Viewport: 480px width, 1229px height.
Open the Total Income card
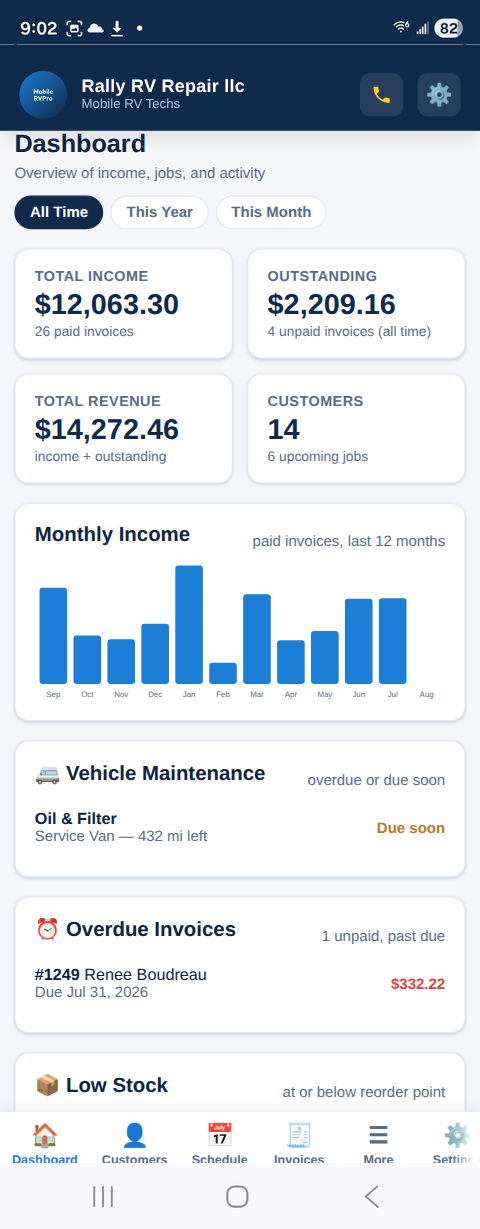pyautogui.click(x=124, y=304)
